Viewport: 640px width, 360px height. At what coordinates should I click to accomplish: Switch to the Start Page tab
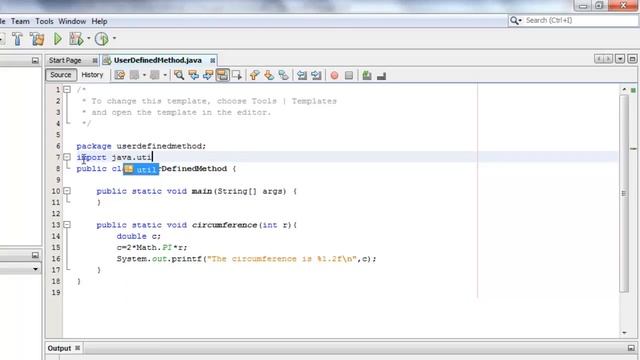(x=65, y=60)
